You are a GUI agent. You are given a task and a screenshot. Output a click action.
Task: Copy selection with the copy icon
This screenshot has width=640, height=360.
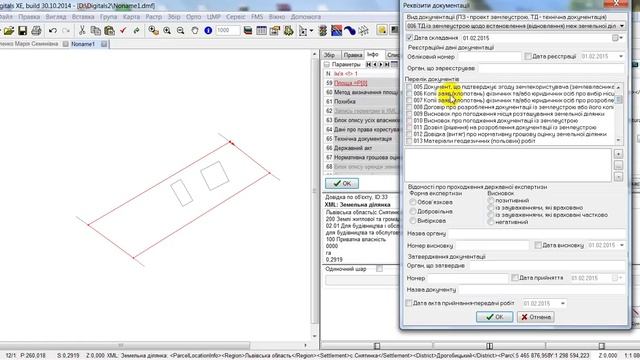pyautogui.click(x=96, y=31)
